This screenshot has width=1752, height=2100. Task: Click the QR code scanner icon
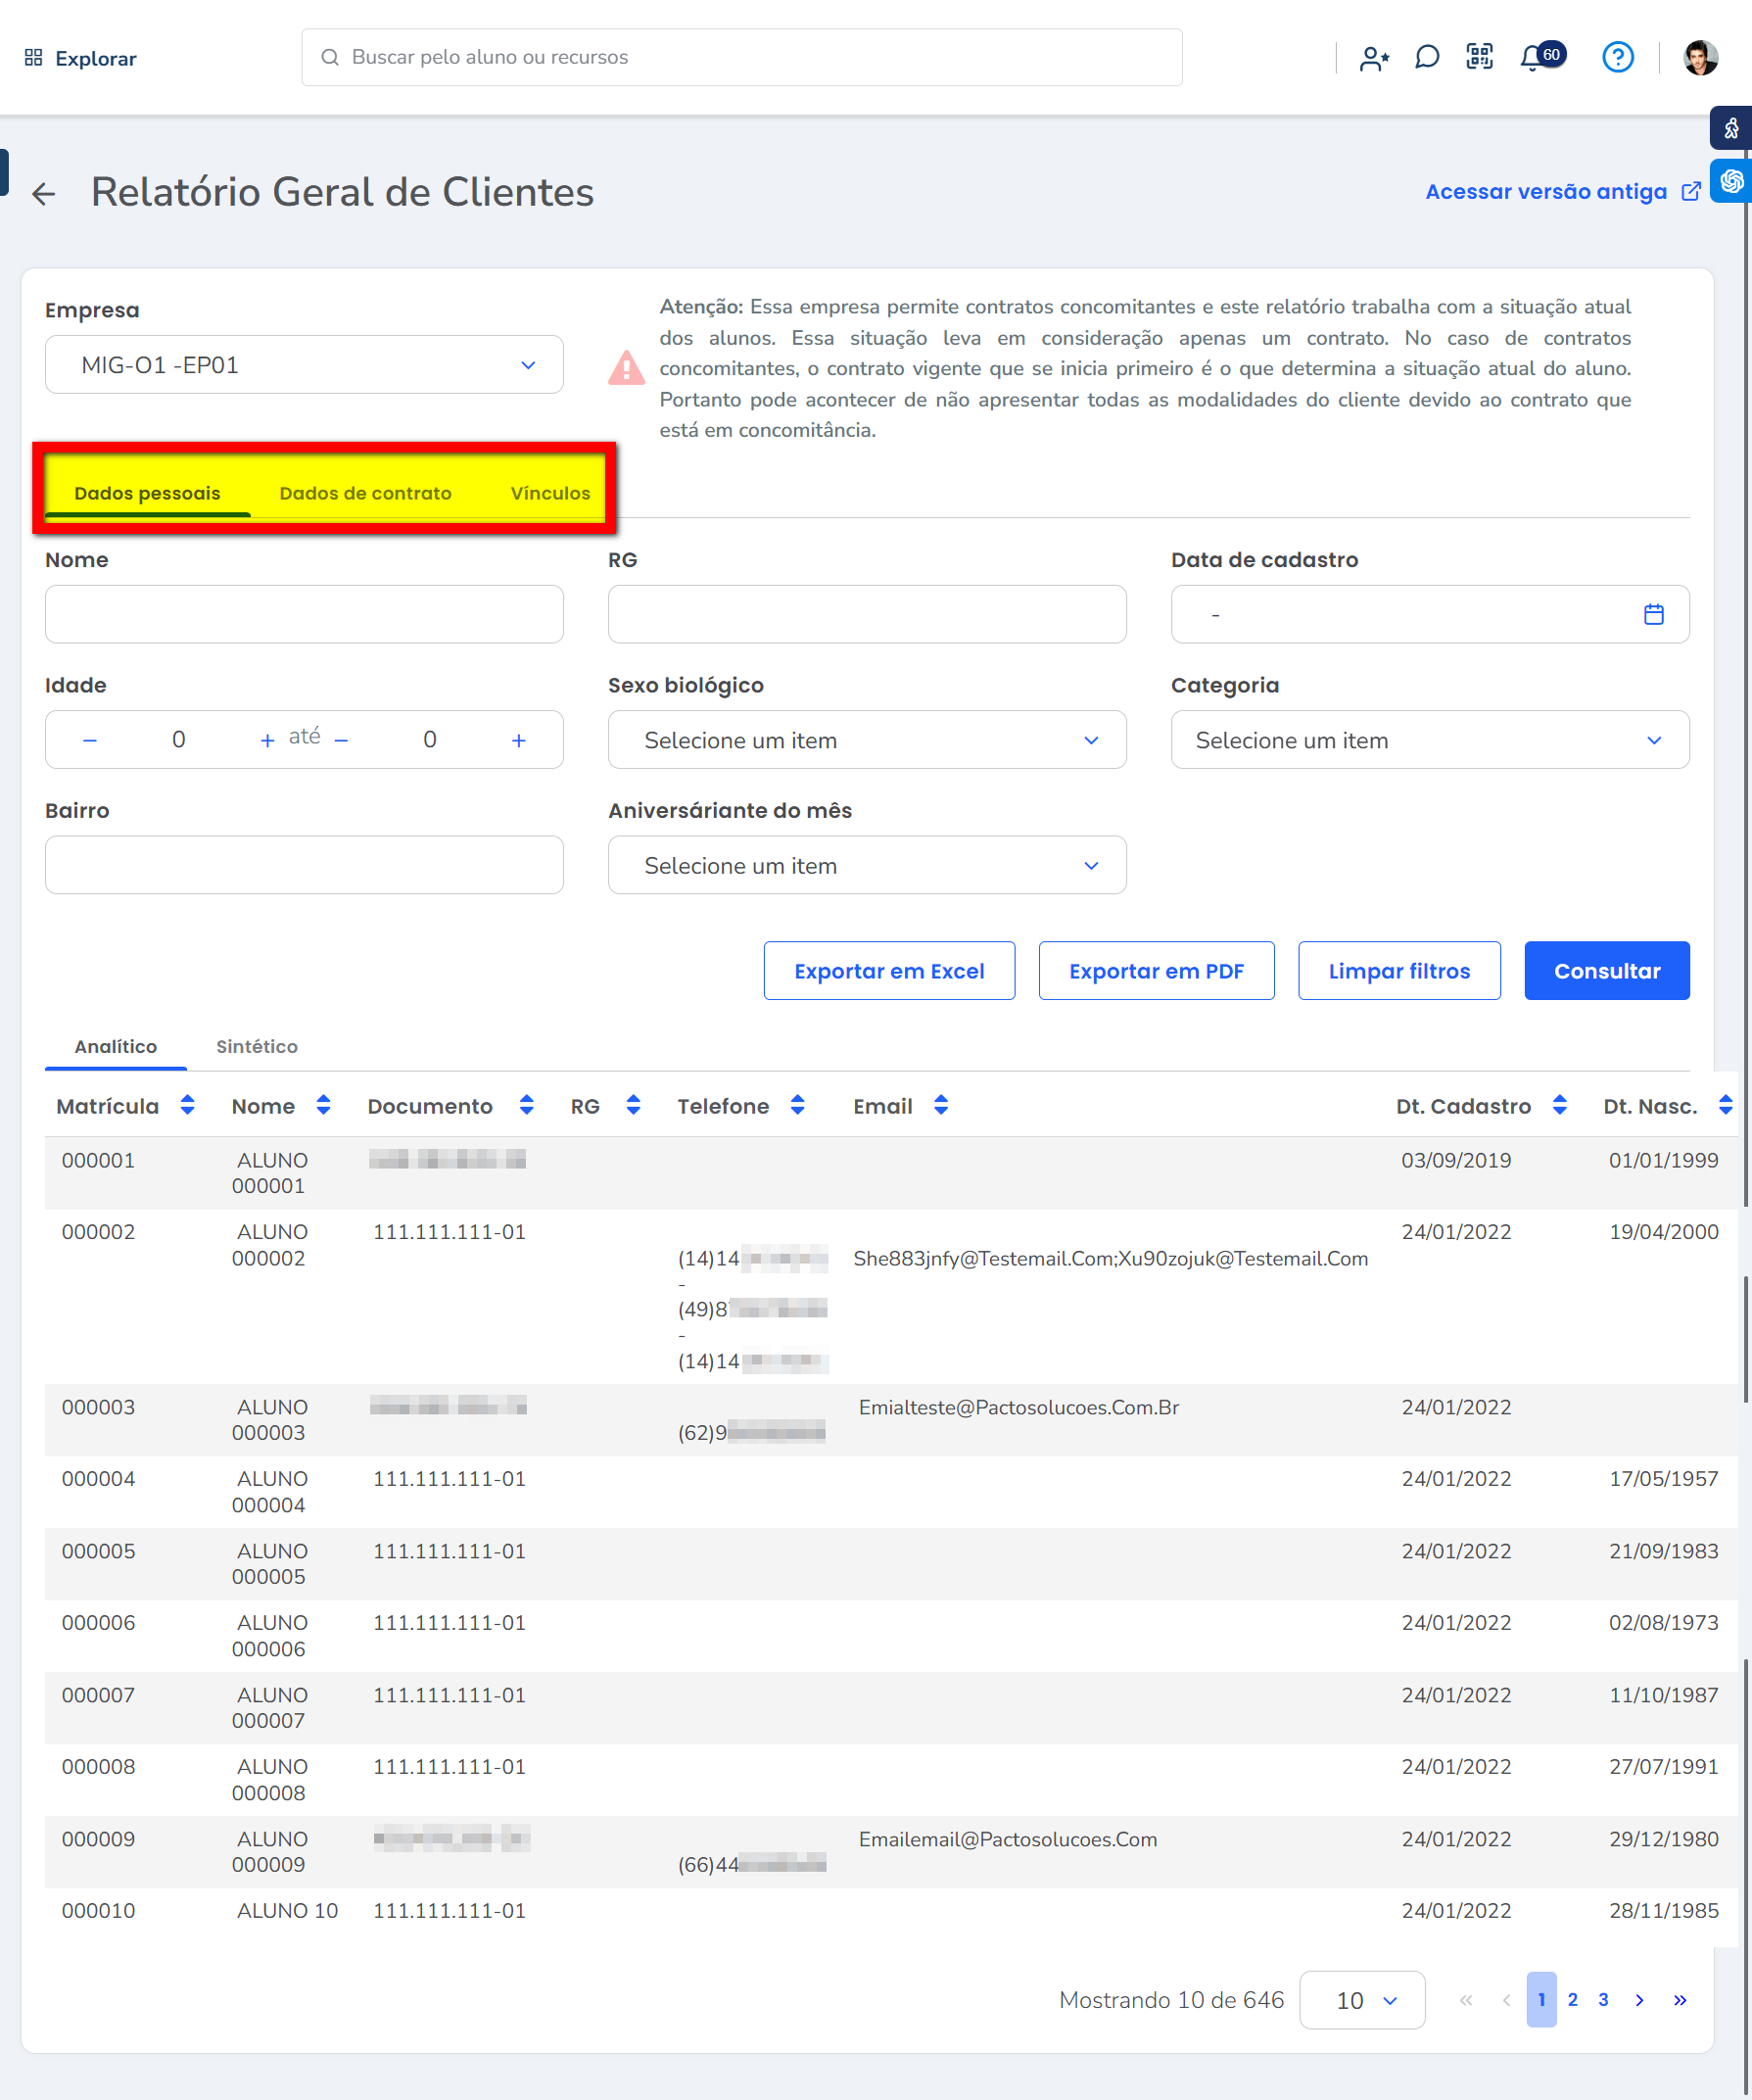coord(1479,58)
